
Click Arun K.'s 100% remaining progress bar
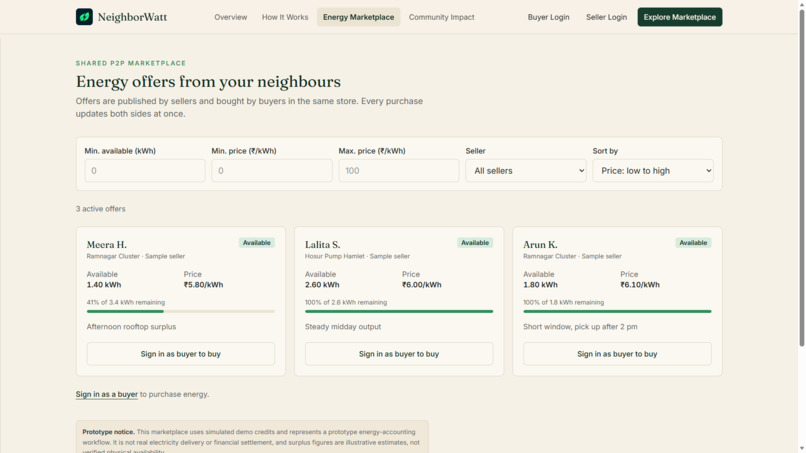[x=617, y=311]
